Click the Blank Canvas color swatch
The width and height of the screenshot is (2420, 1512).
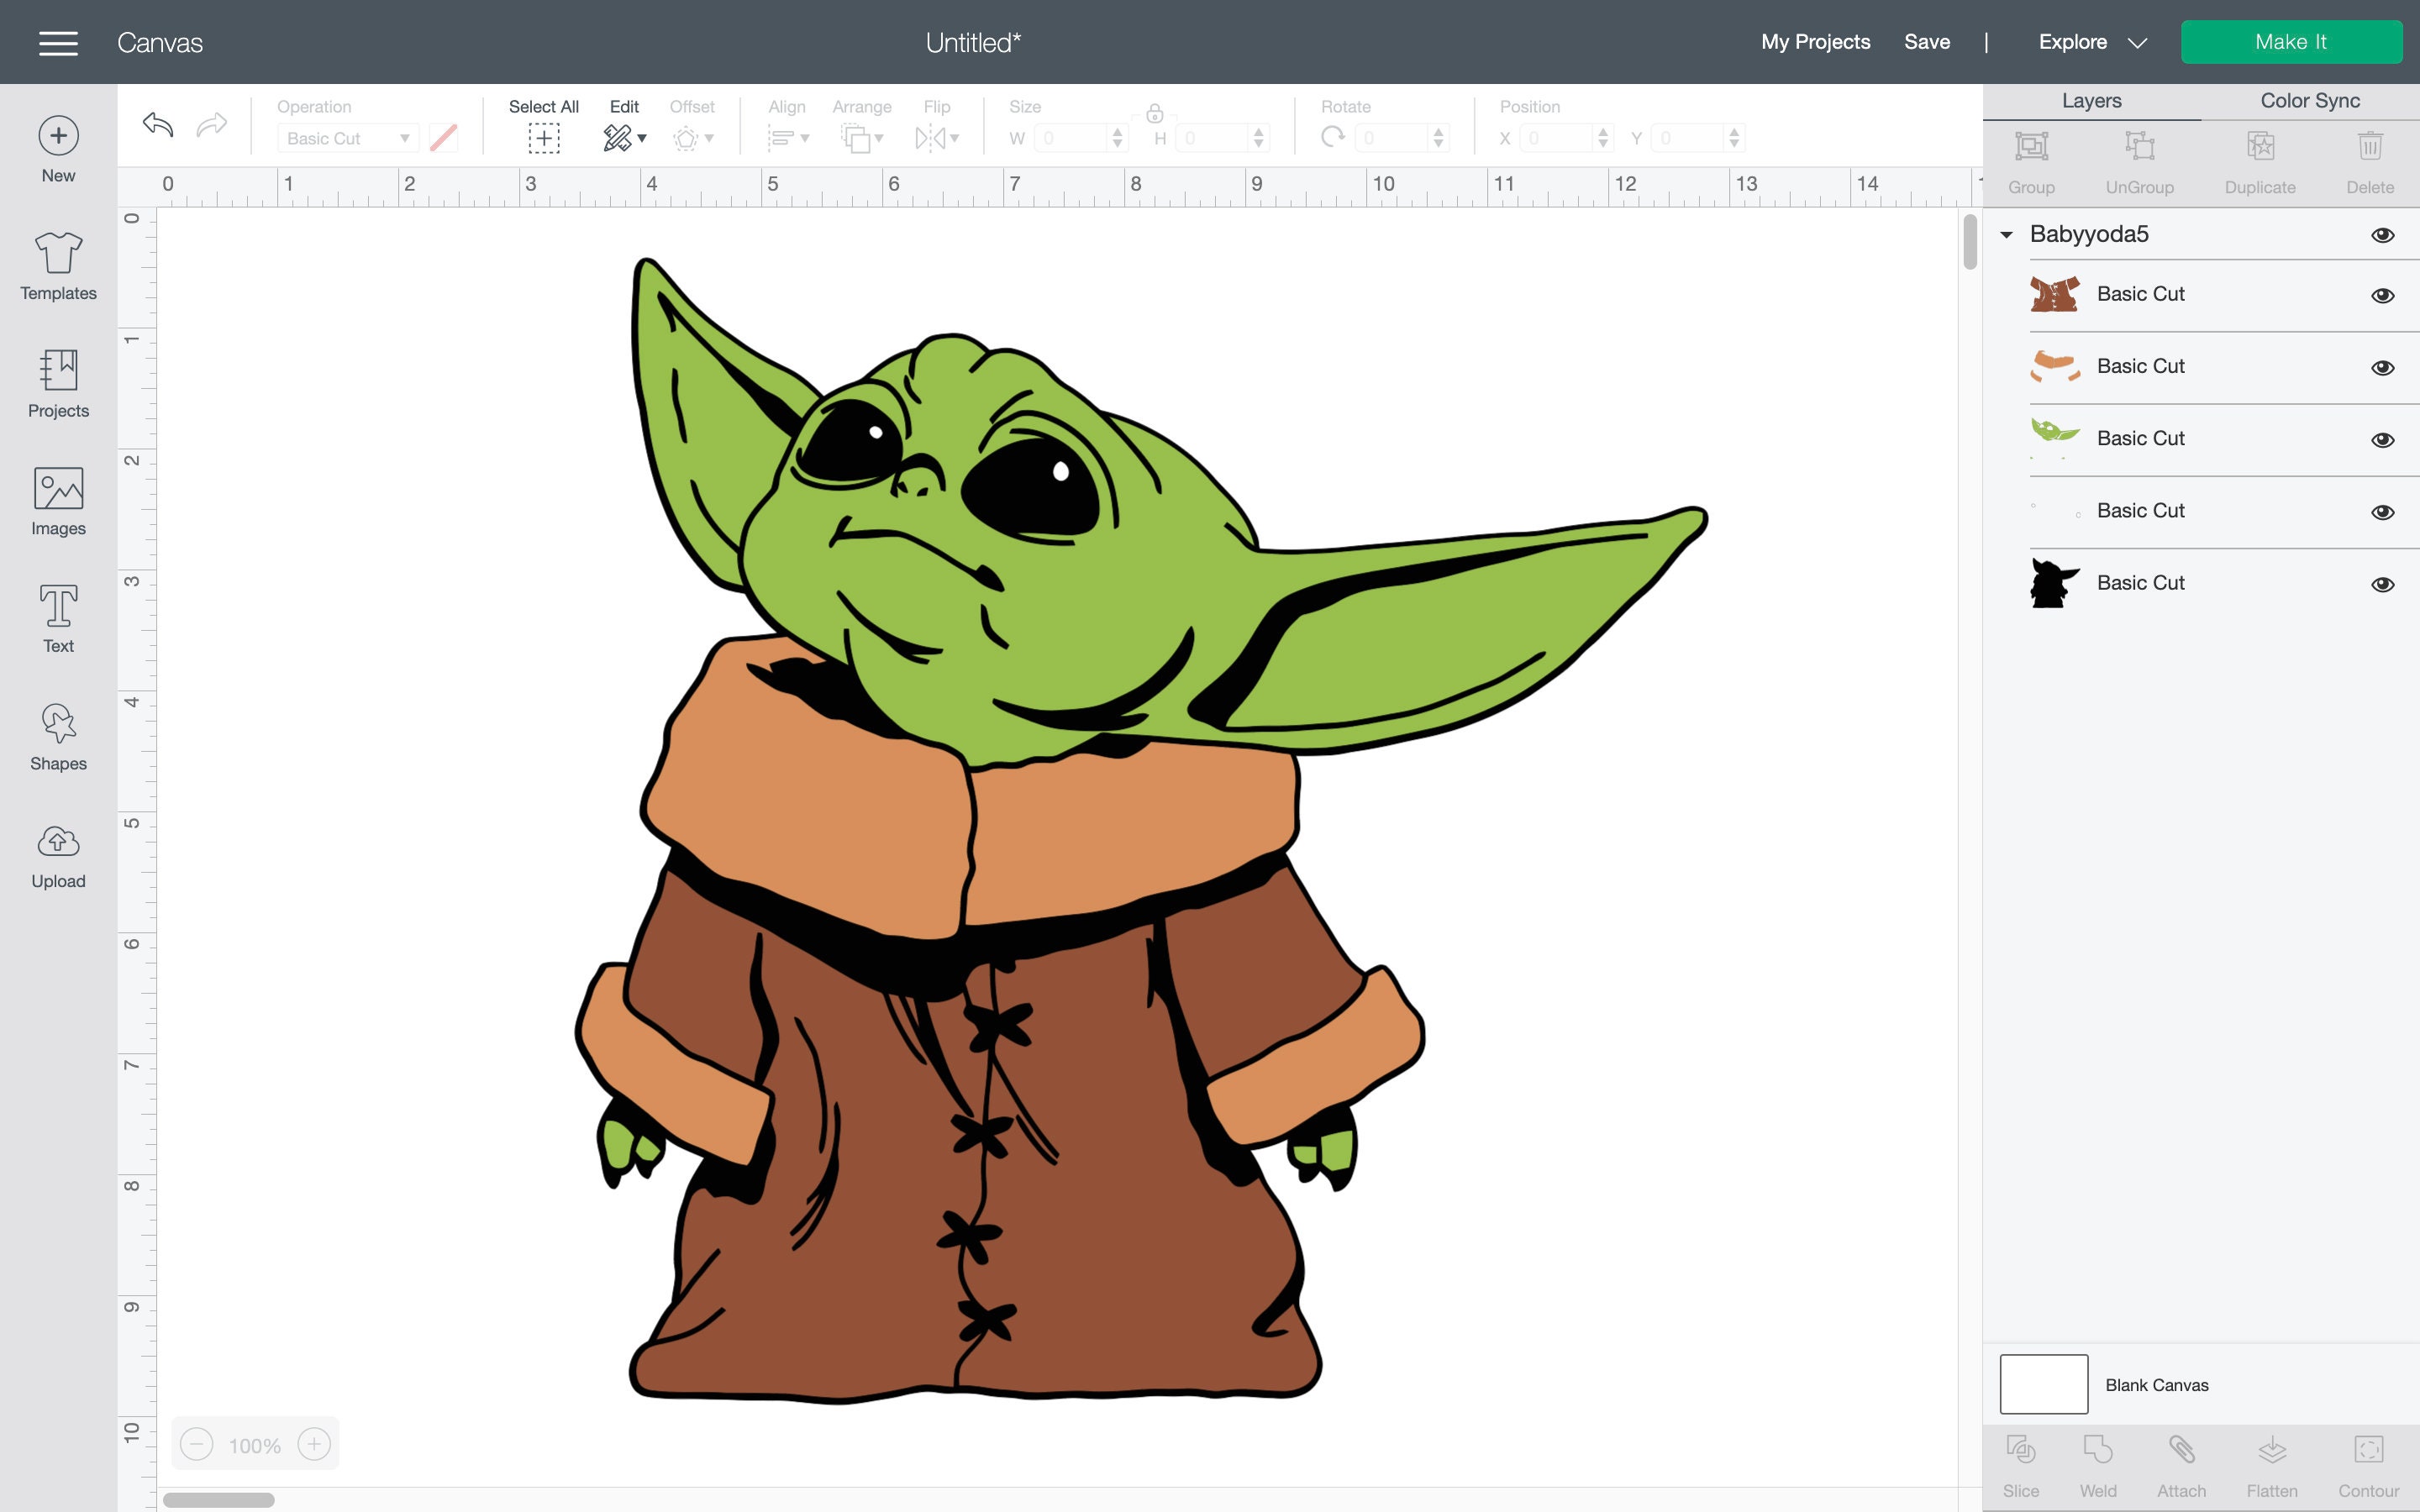point(2043,1384)
